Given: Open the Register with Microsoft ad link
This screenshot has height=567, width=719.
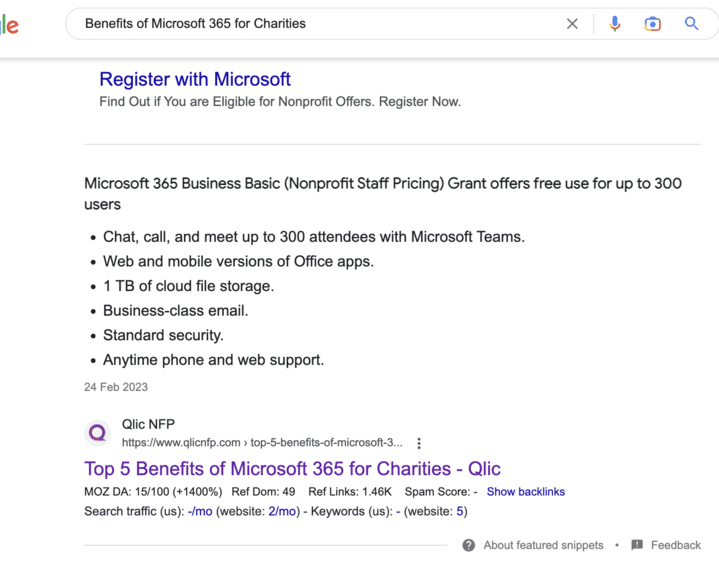Looking at the screenshot, I should (195, 79).
